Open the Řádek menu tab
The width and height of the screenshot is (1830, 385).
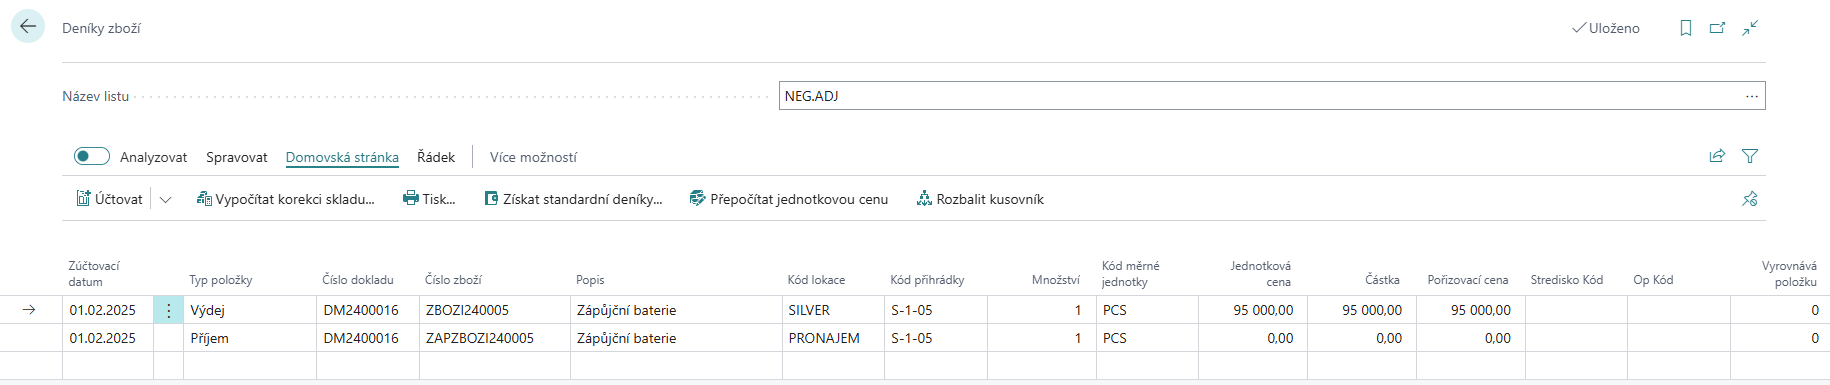click(x=436, y=157)
